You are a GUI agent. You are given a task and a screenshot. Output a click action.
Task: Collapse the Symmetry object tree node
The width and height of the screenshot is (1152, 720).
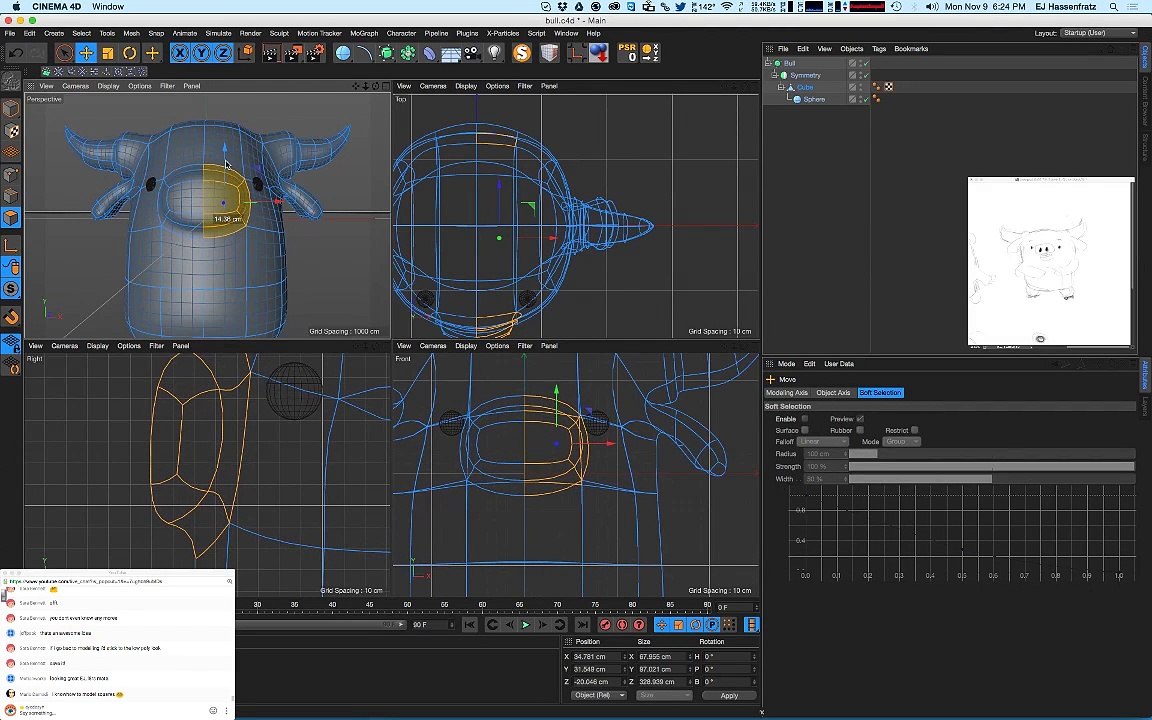tap(774, 75)
